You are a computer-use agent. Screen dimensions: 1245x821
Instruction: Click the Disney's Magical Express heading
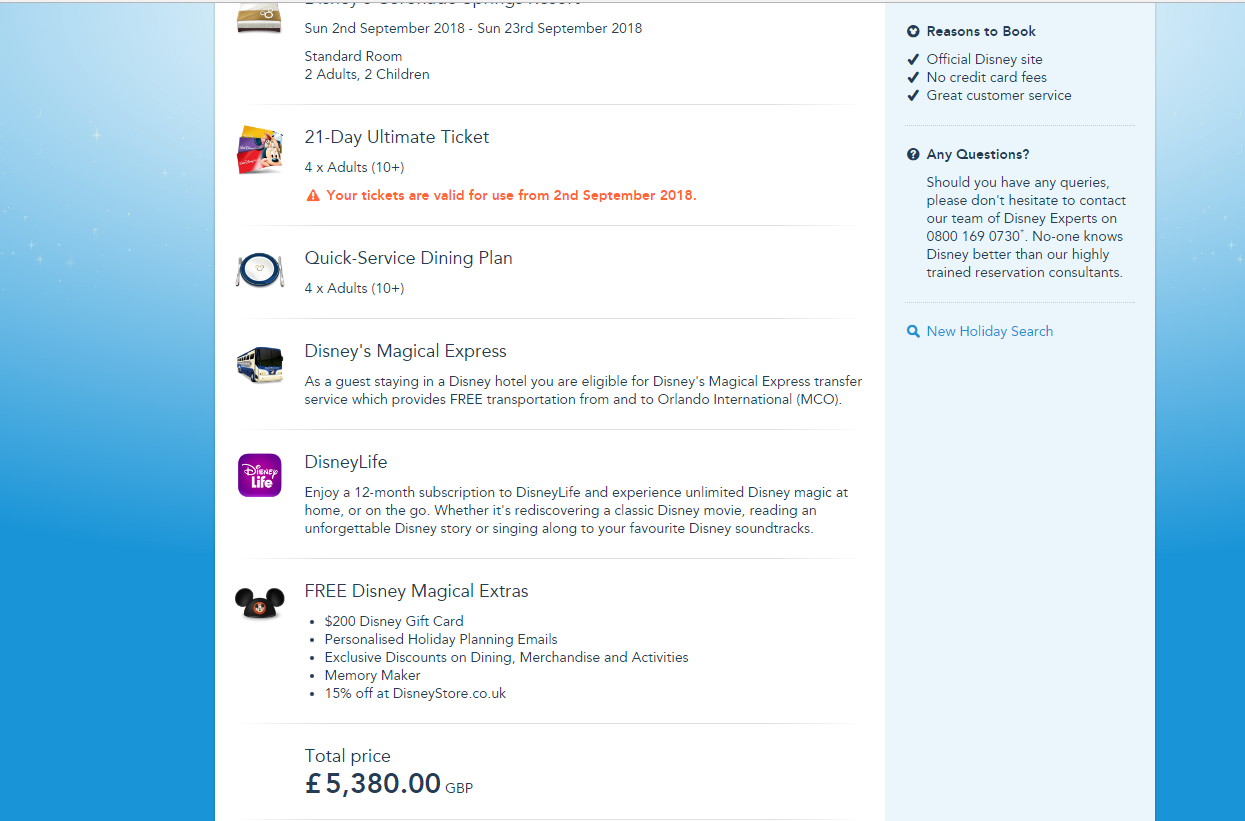point(405,351)
